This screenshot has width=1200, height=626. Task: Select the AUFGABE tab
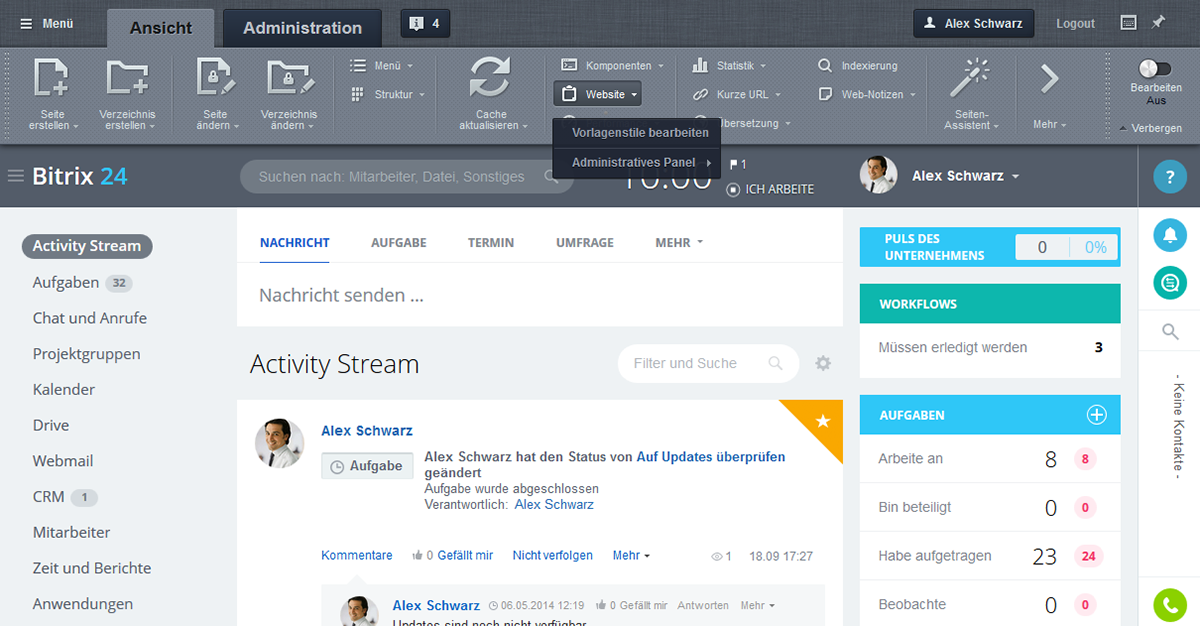[x=399, y=243]
